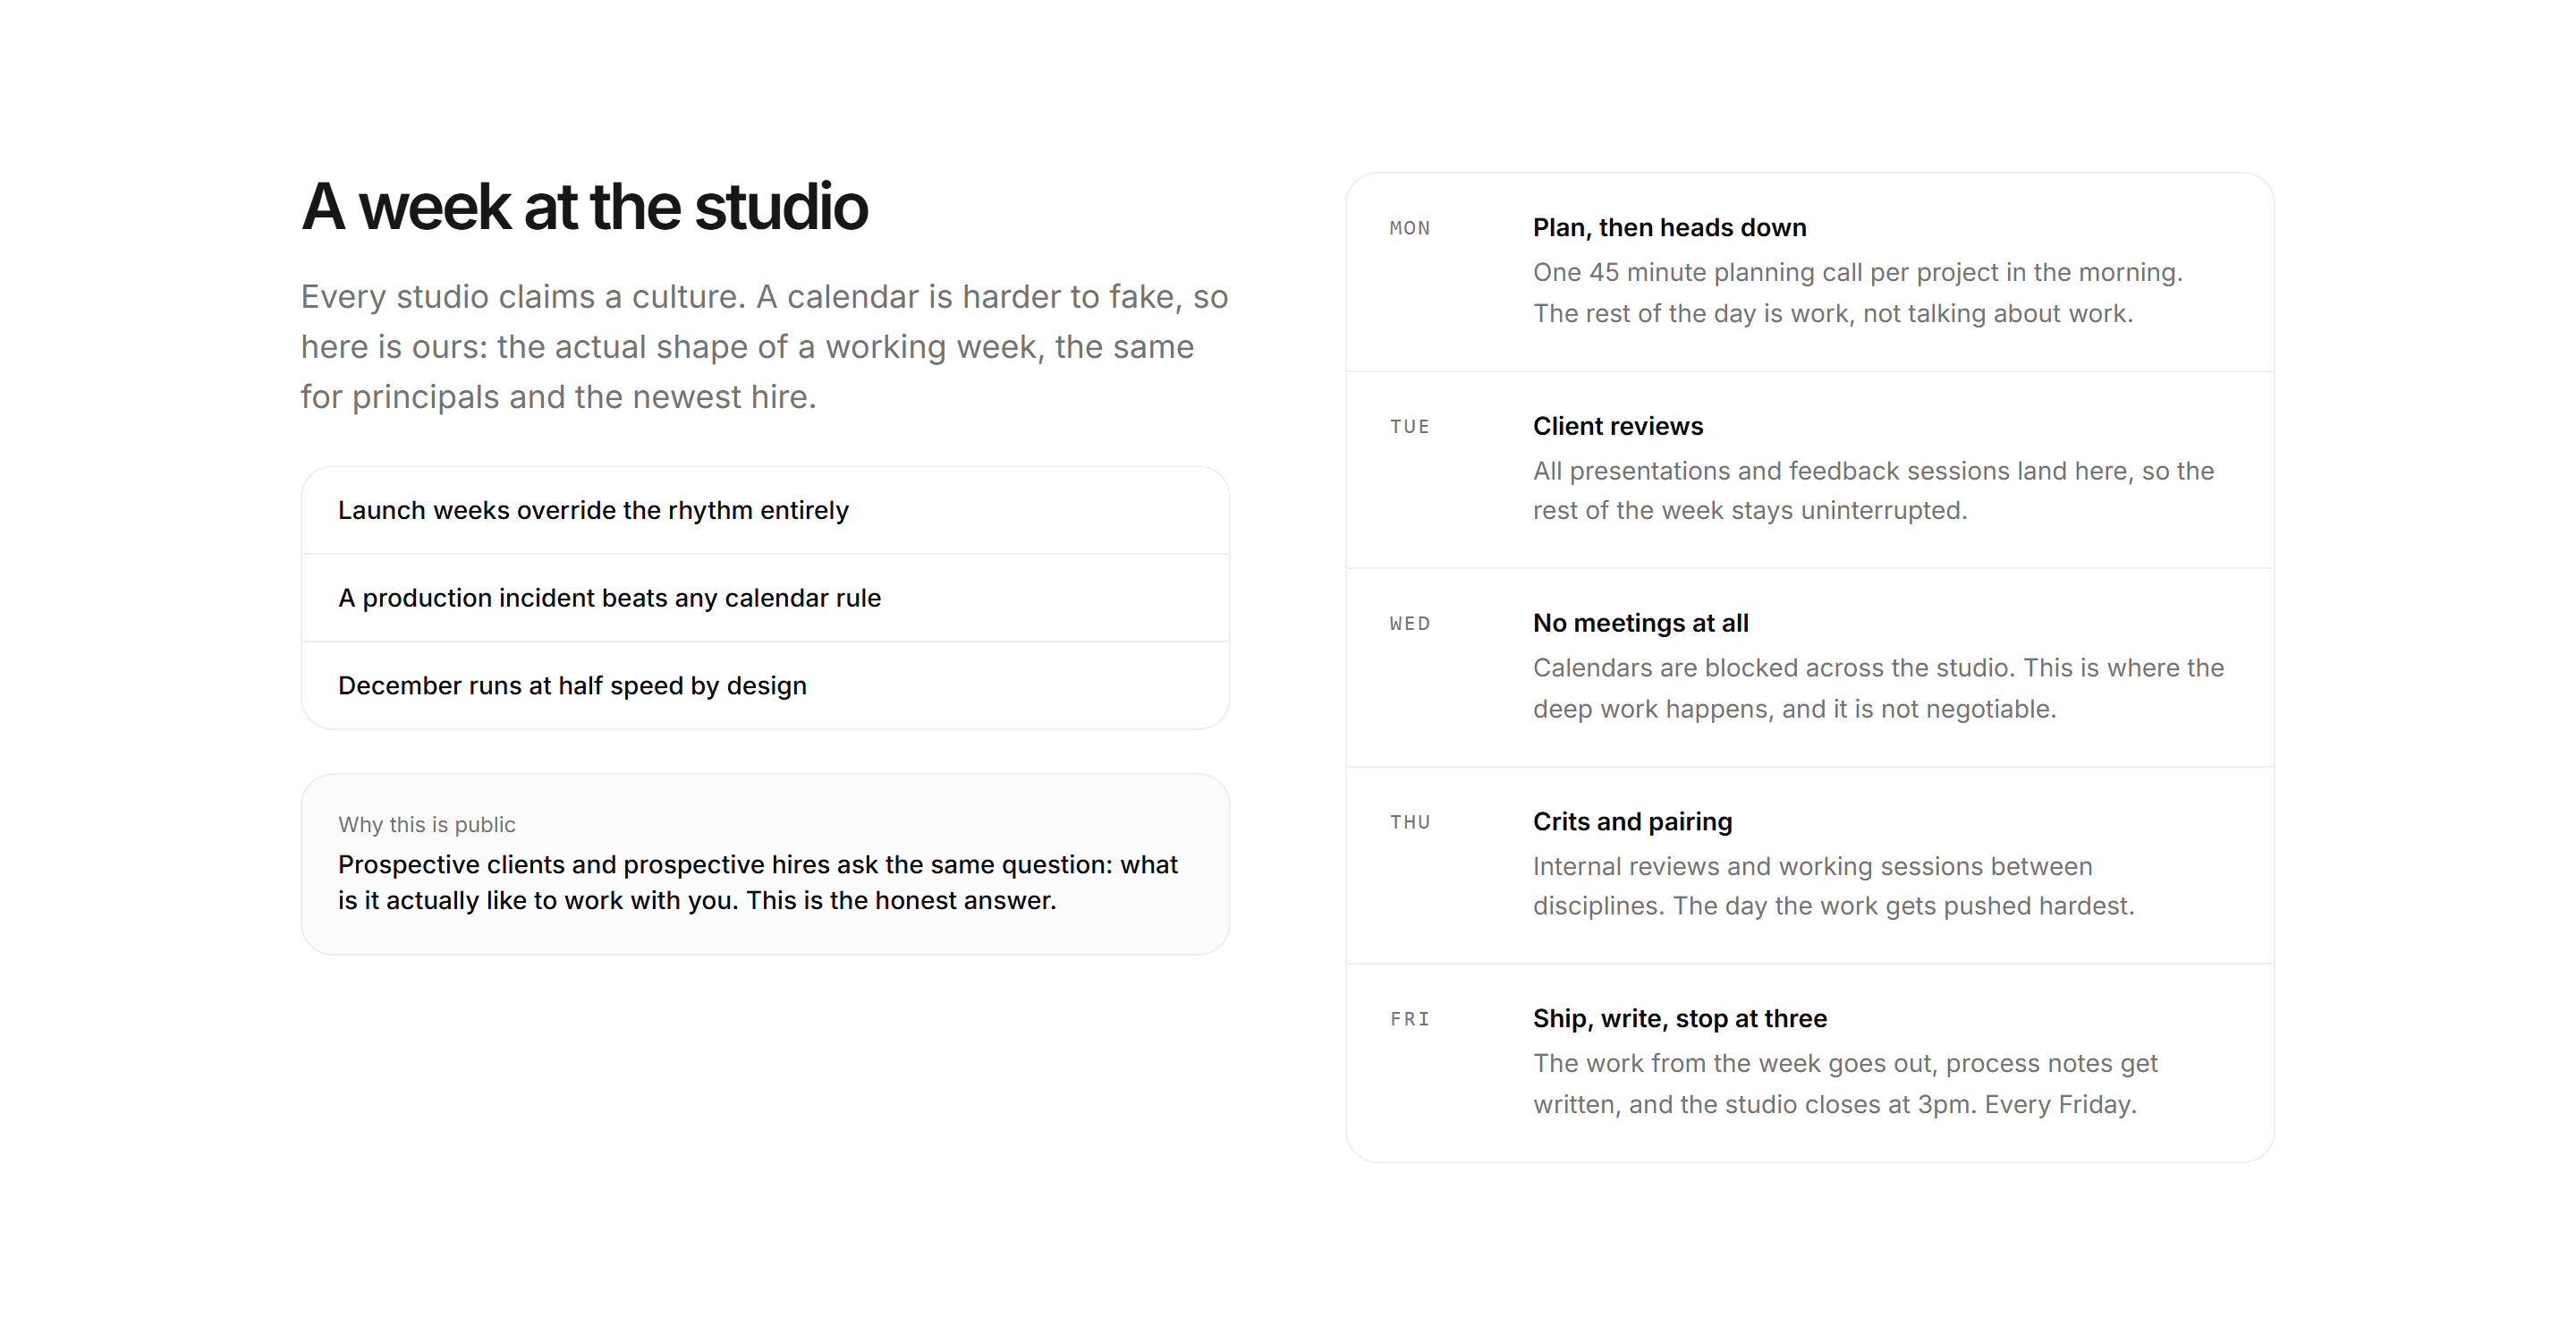Click the WED day label
Viewport: 2576px width, 1335px height.
(1409, 624)
